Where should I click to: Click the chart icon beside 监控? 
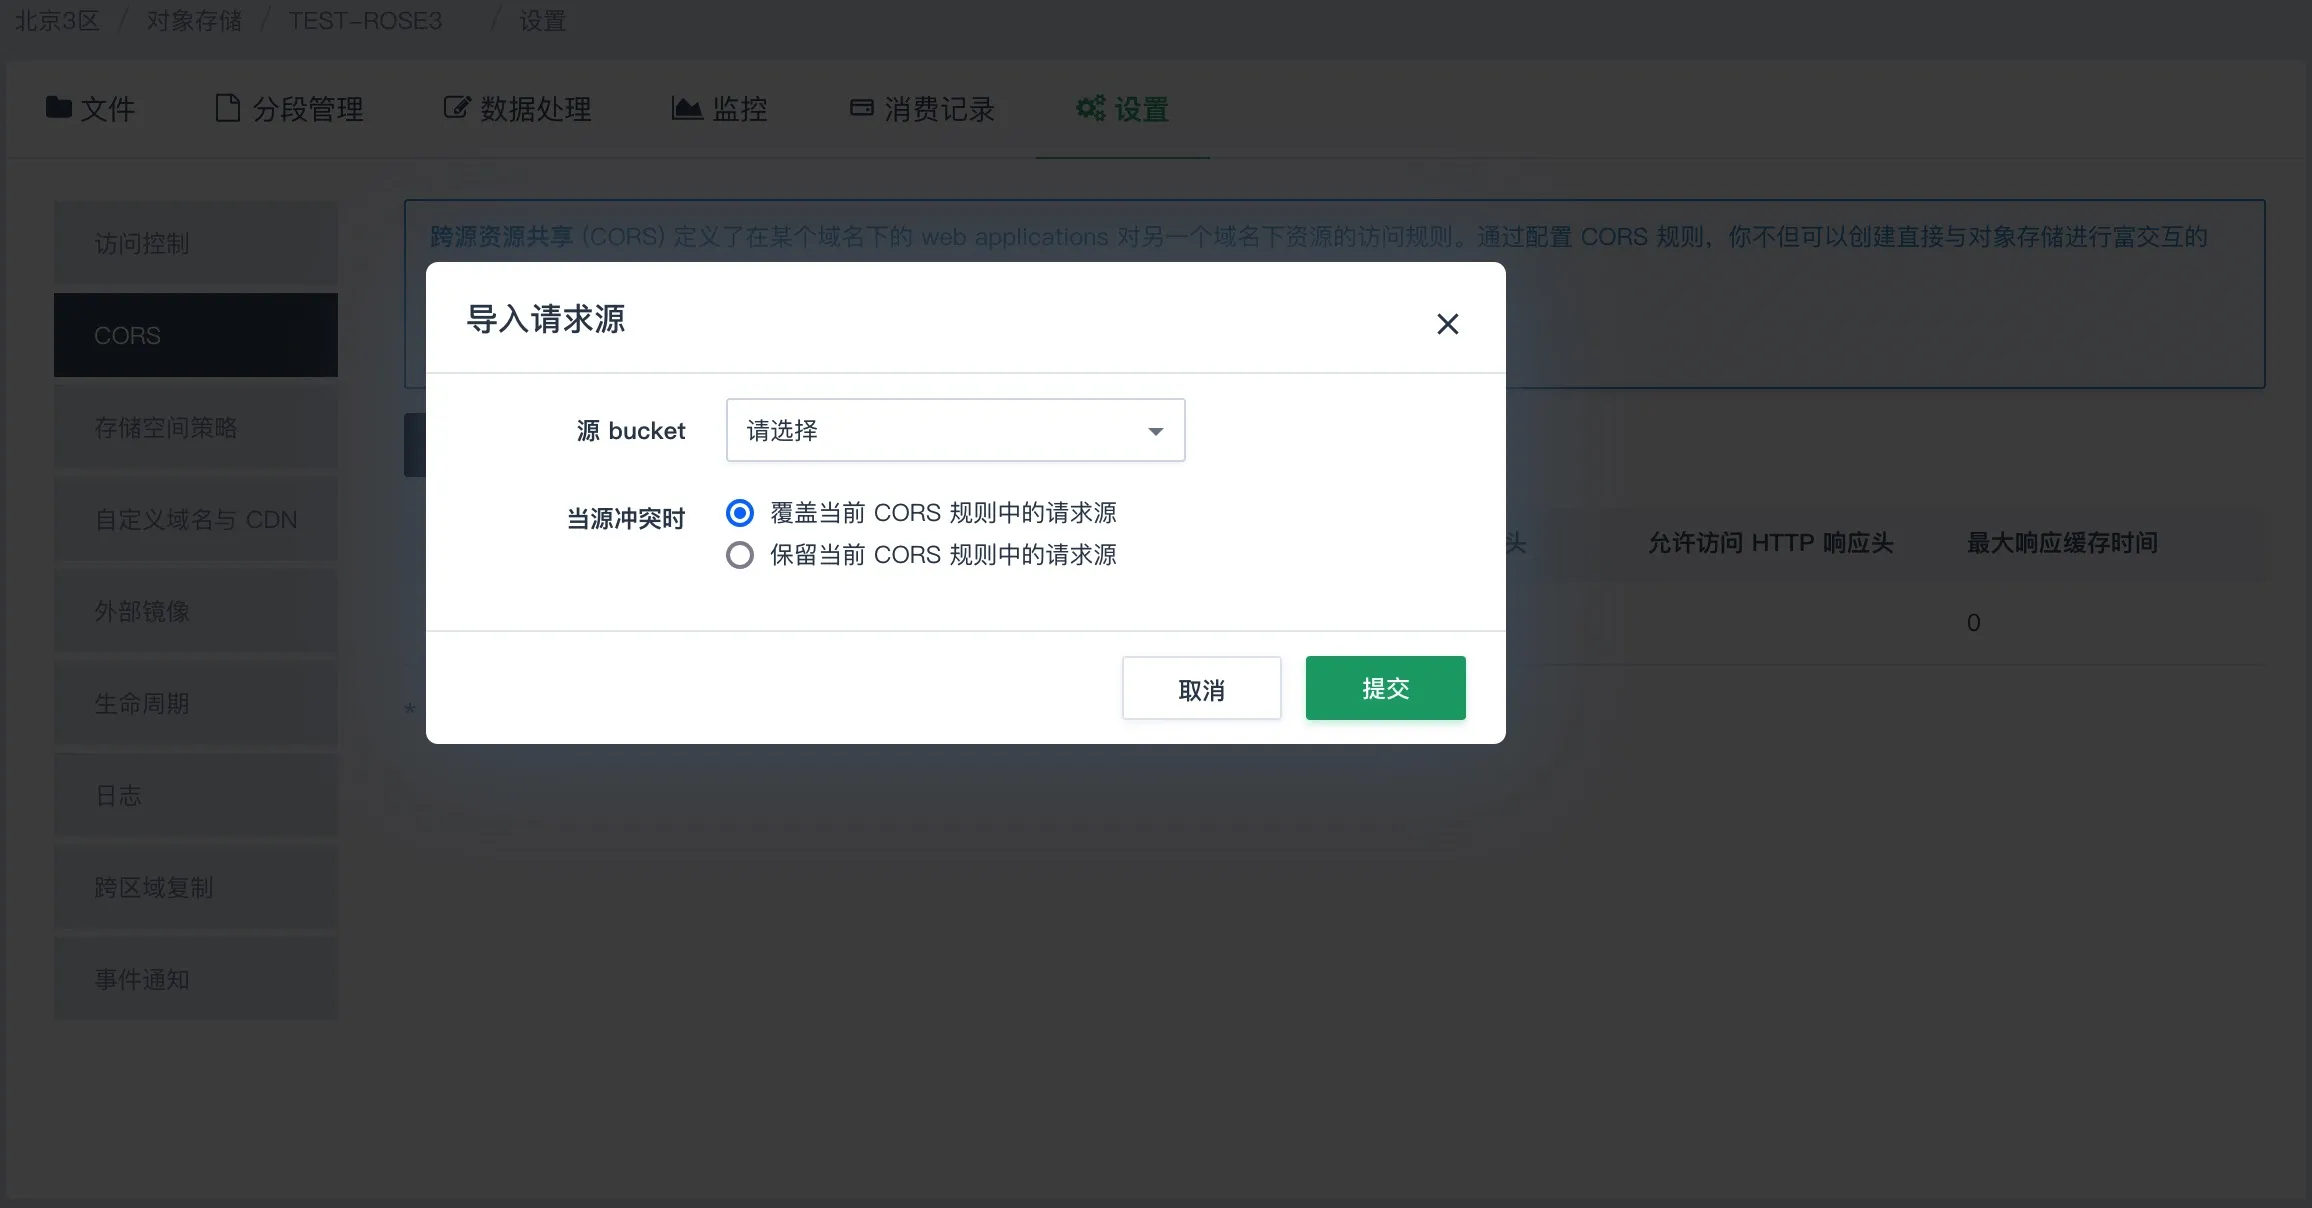(686, 107)
